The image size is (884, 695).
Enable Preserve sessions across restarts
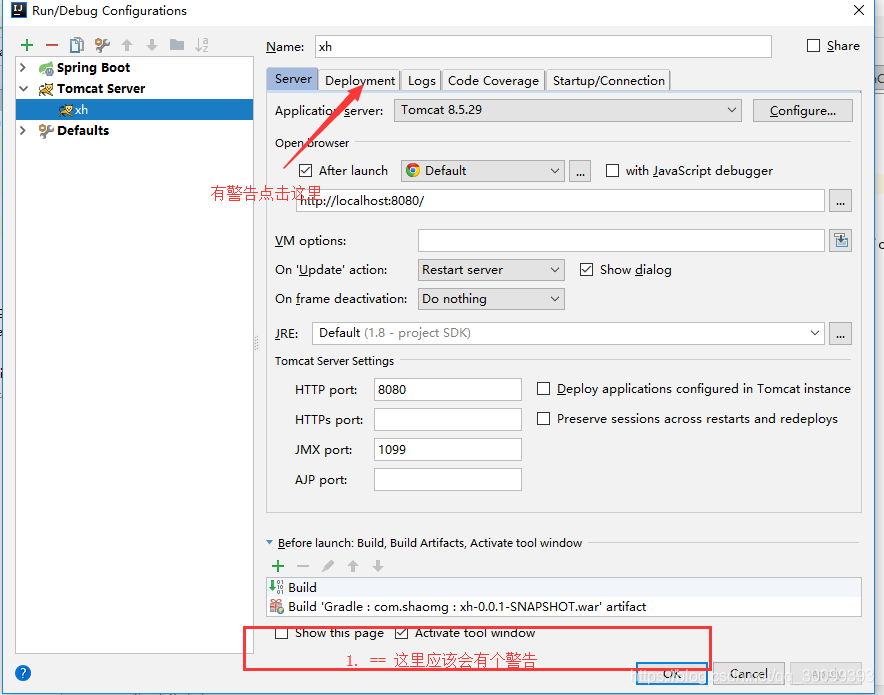point(543,418)
